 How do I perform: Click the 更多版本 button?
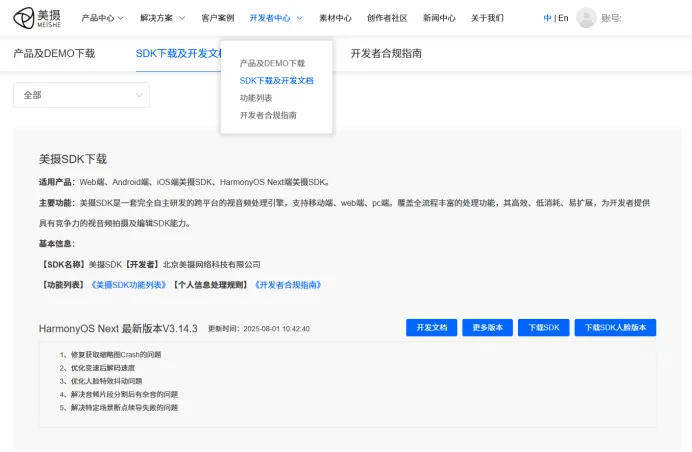[x=488, y=328]
